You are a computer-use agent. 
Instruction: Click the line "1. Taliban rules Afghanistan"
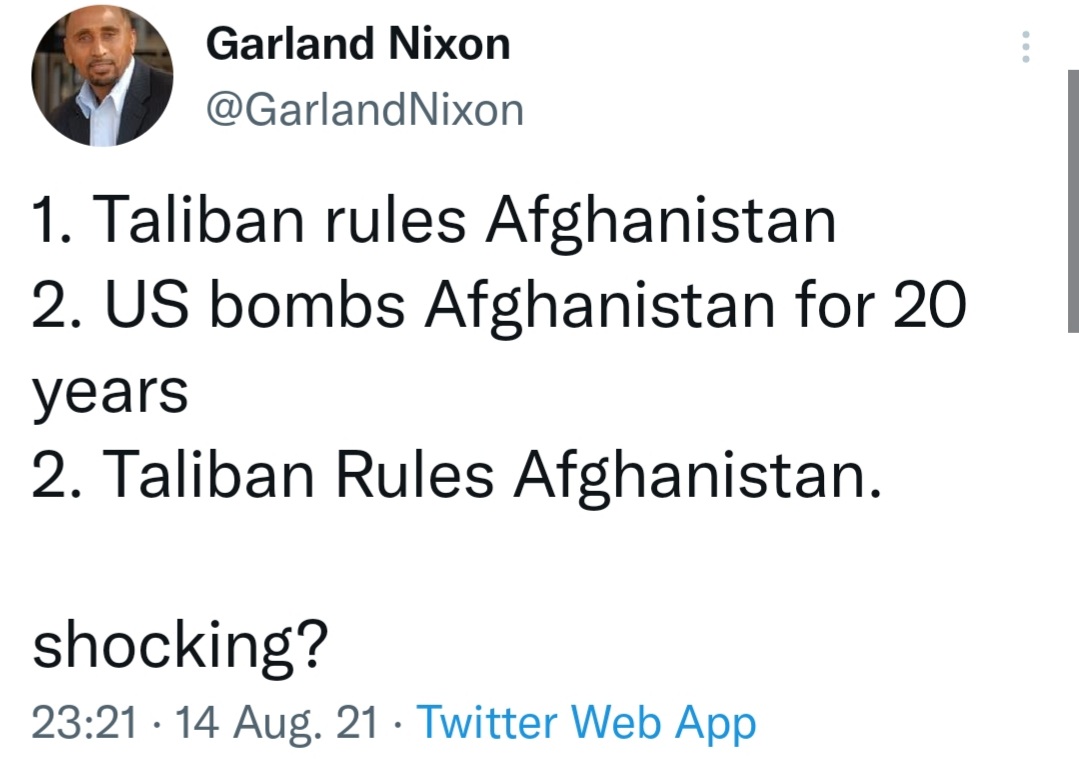coord(434,220)
